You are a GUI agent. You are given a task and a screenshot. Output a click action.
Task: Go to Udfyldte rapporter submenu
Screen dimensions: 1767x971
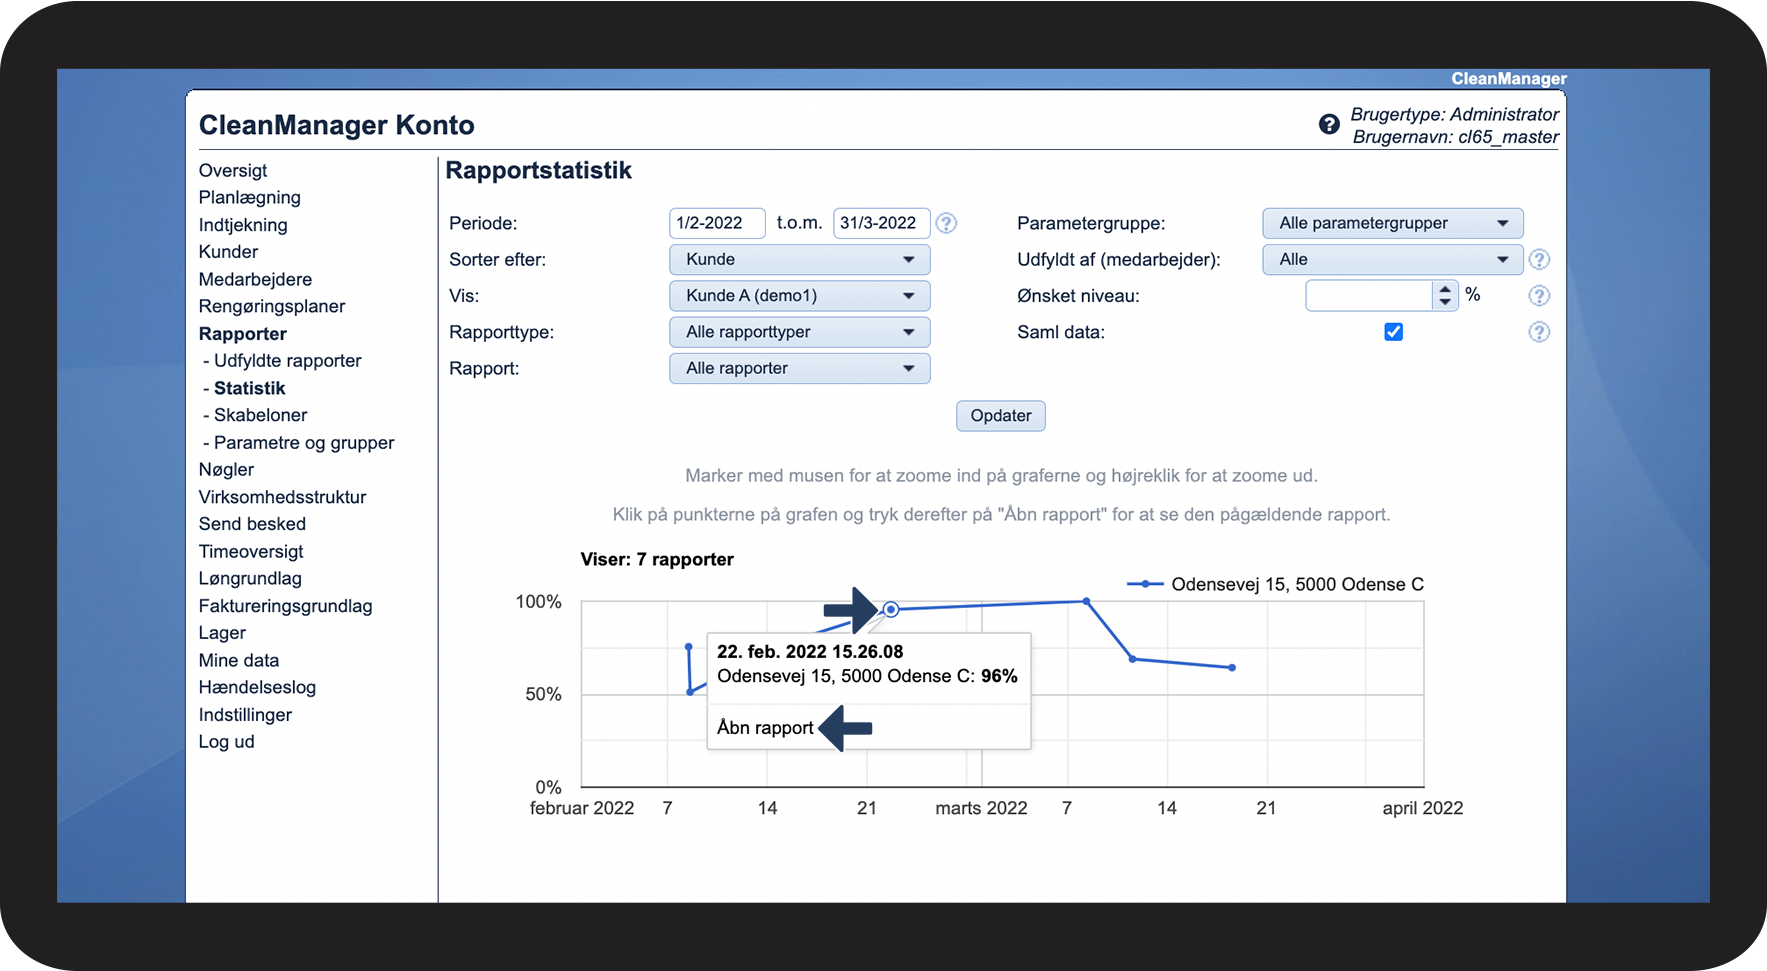[x=287, y=361]
